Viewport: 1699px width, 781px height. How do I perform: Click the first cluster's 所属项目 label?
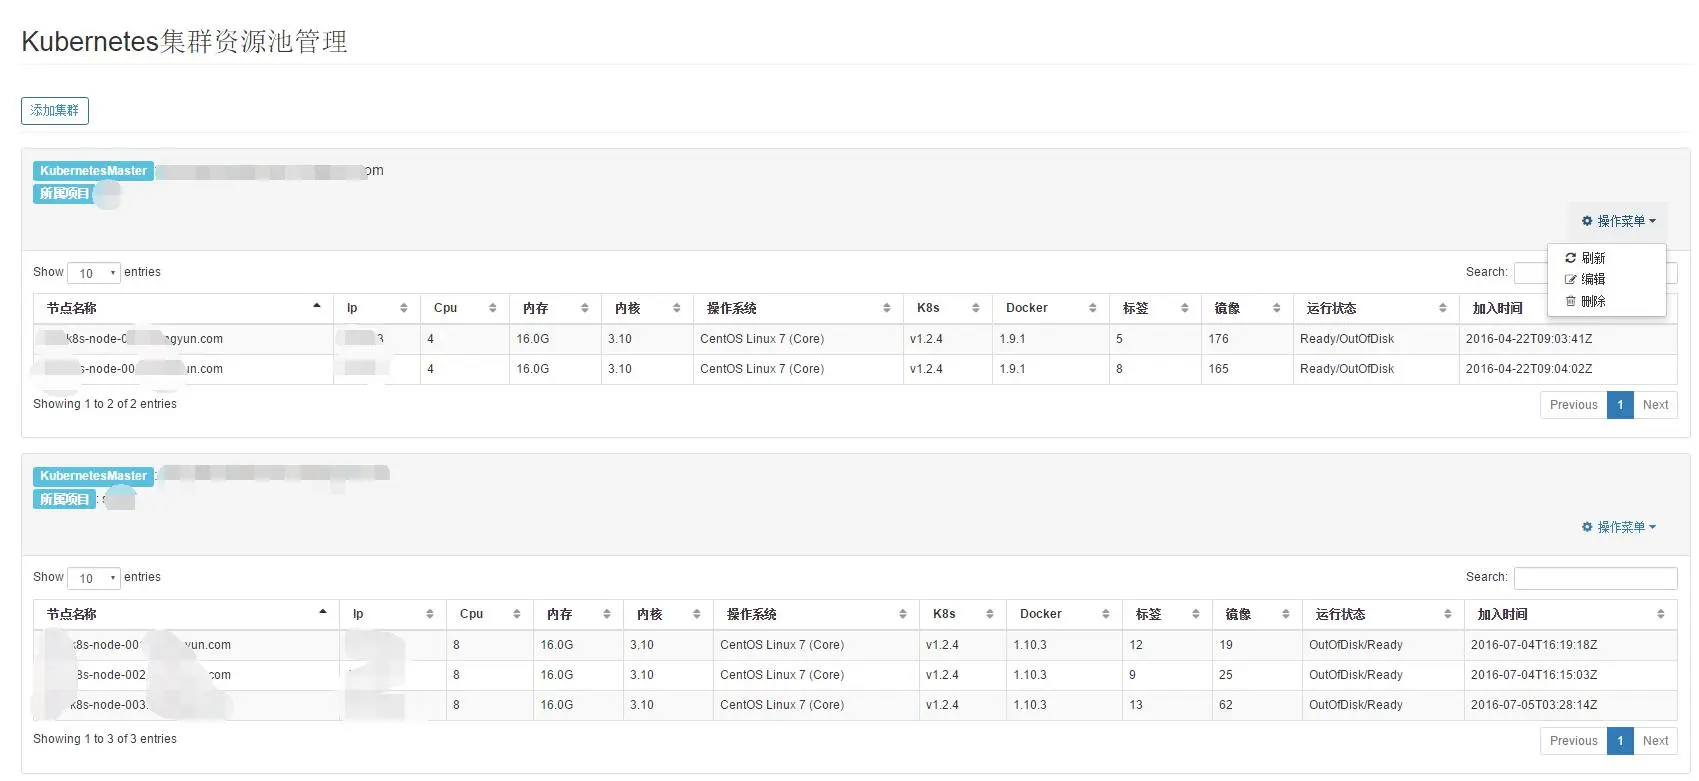64,194
